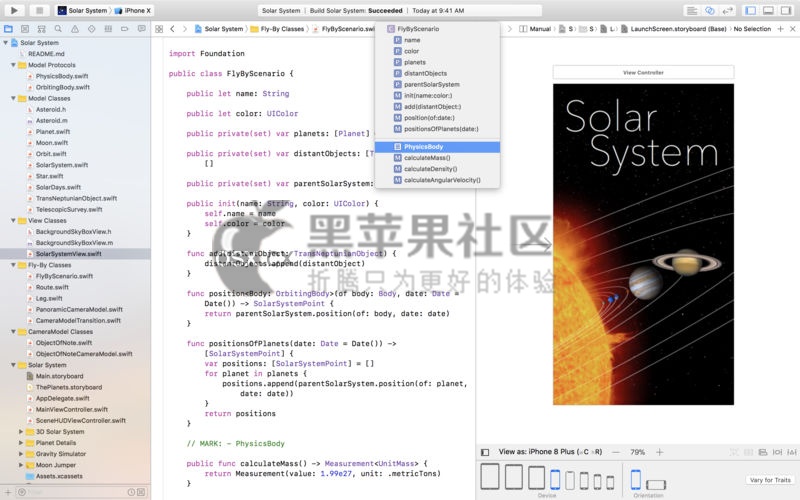This screenshot has width=800, height=500.
Task: Go back in editor history
Action: click(x=172, y=29)
